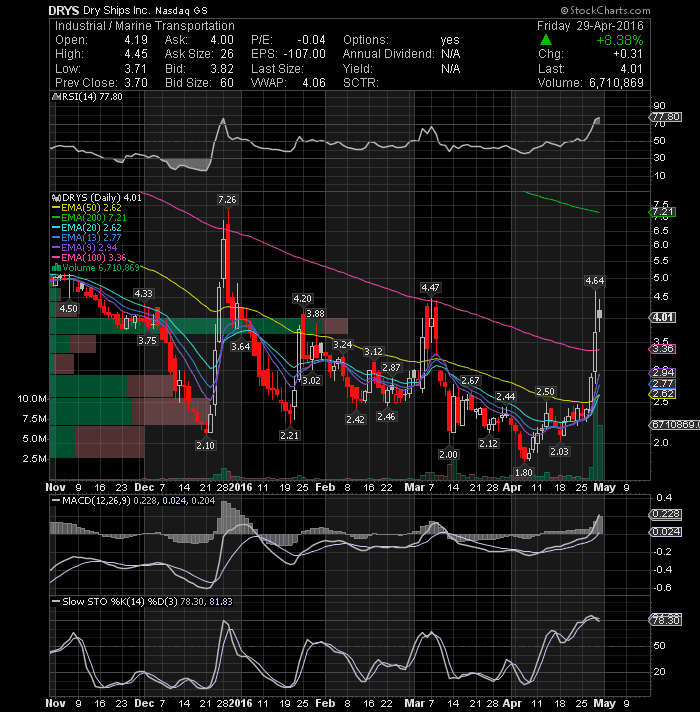The width and height of the screenshot is (700, 712).
Task: Click the 2.50 April price label
Action: [x=545, y=391]
